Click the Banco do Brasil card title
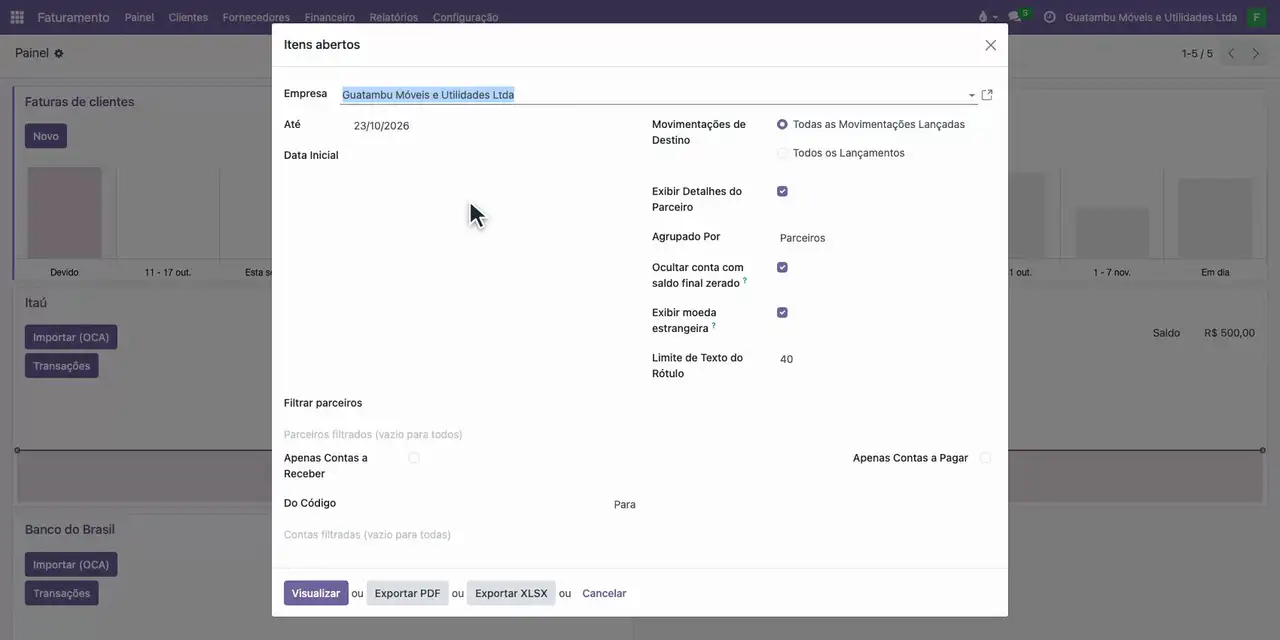This screenshot has height=640, width=1280. click(70, 529)
